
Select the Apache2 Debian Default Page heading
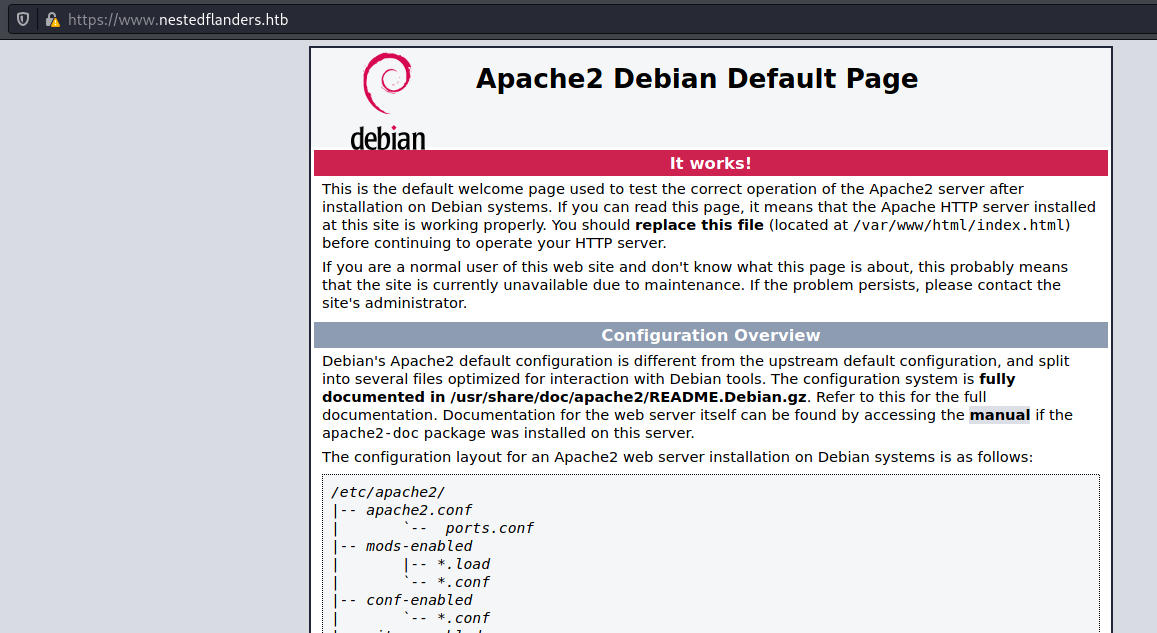(x=697, y=79)
